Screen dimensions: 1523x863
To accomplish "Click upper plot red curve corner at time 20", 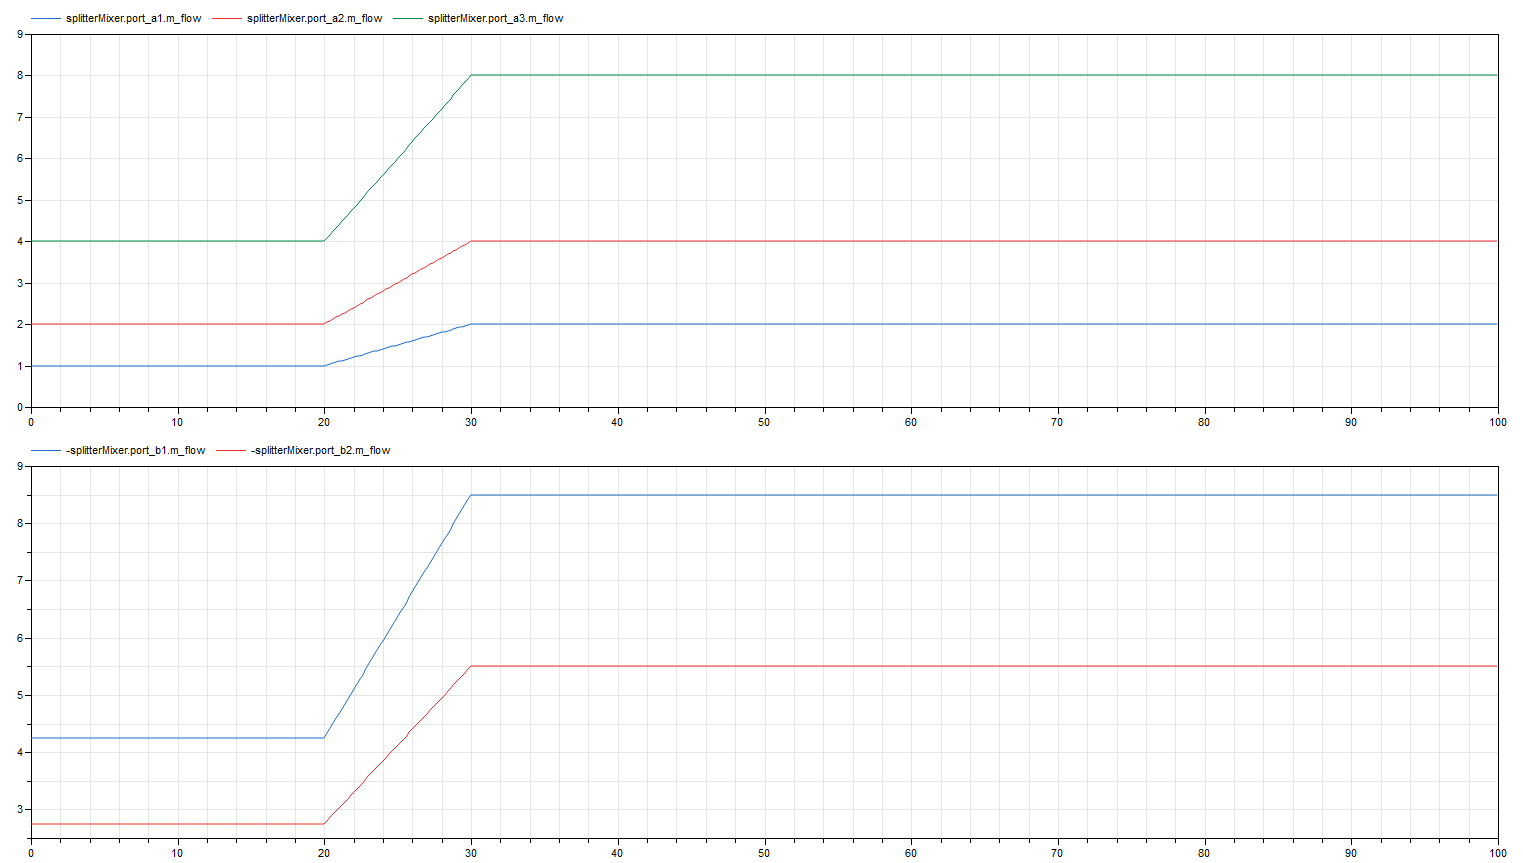I will (324, 324).
